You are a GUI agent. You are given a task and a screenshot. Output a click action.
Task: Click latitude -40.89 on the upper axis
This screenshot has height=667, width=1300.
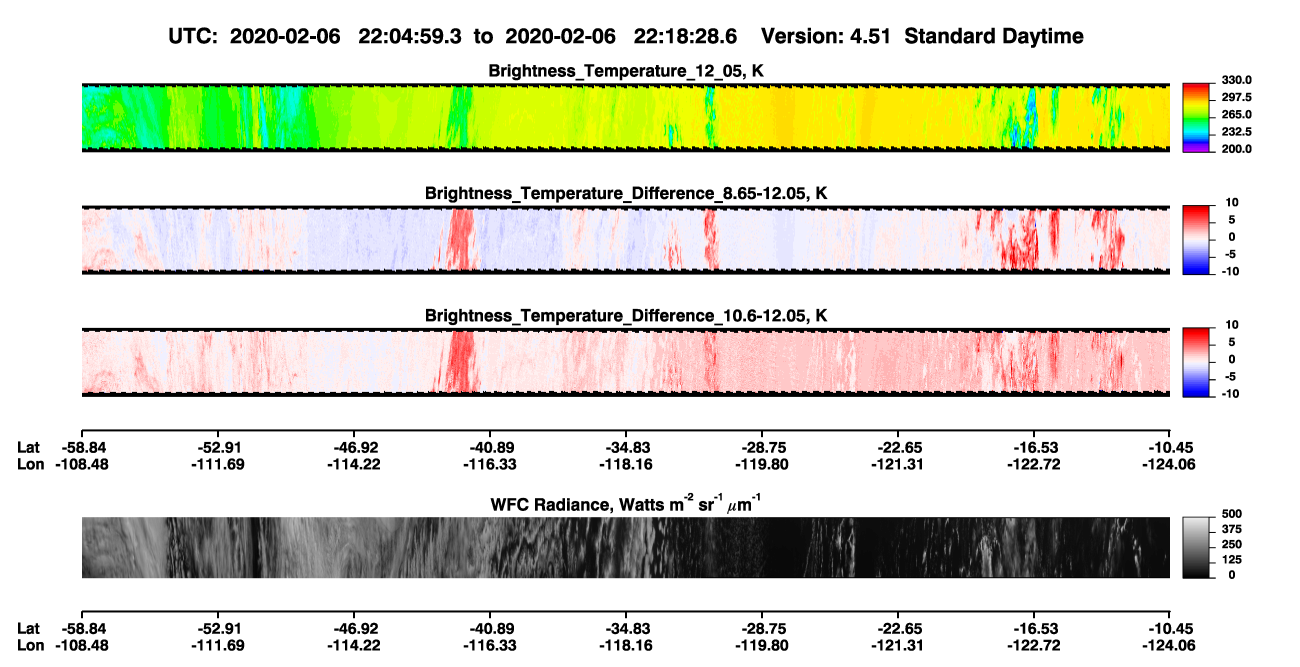pos(490,448)
